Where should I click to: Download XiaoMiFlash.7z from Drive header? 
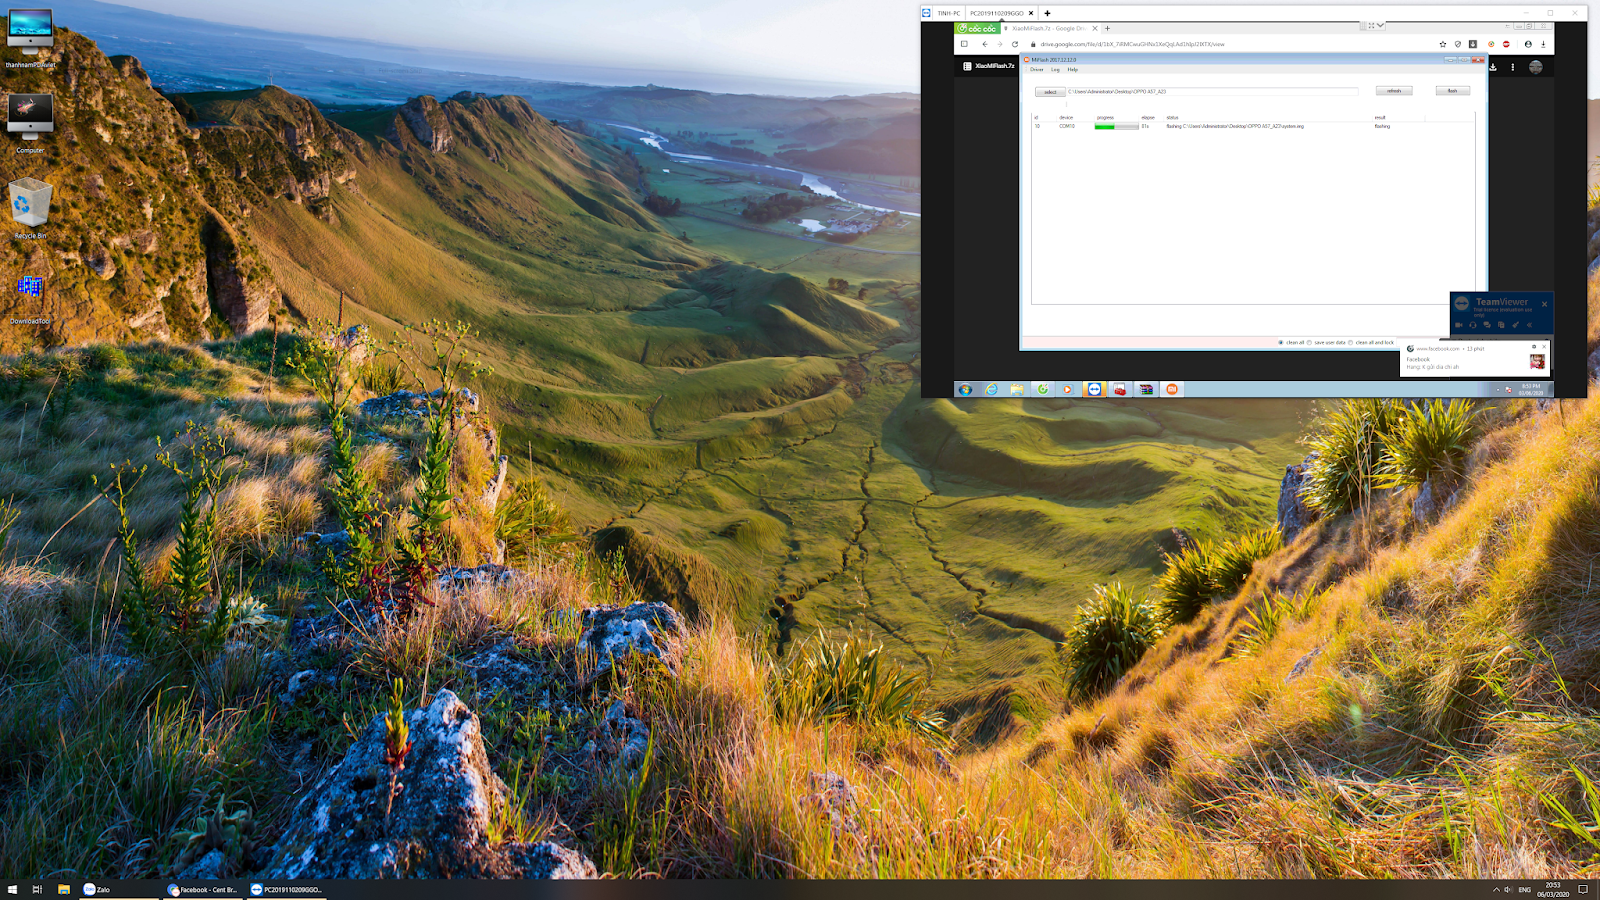[1493, 67]
